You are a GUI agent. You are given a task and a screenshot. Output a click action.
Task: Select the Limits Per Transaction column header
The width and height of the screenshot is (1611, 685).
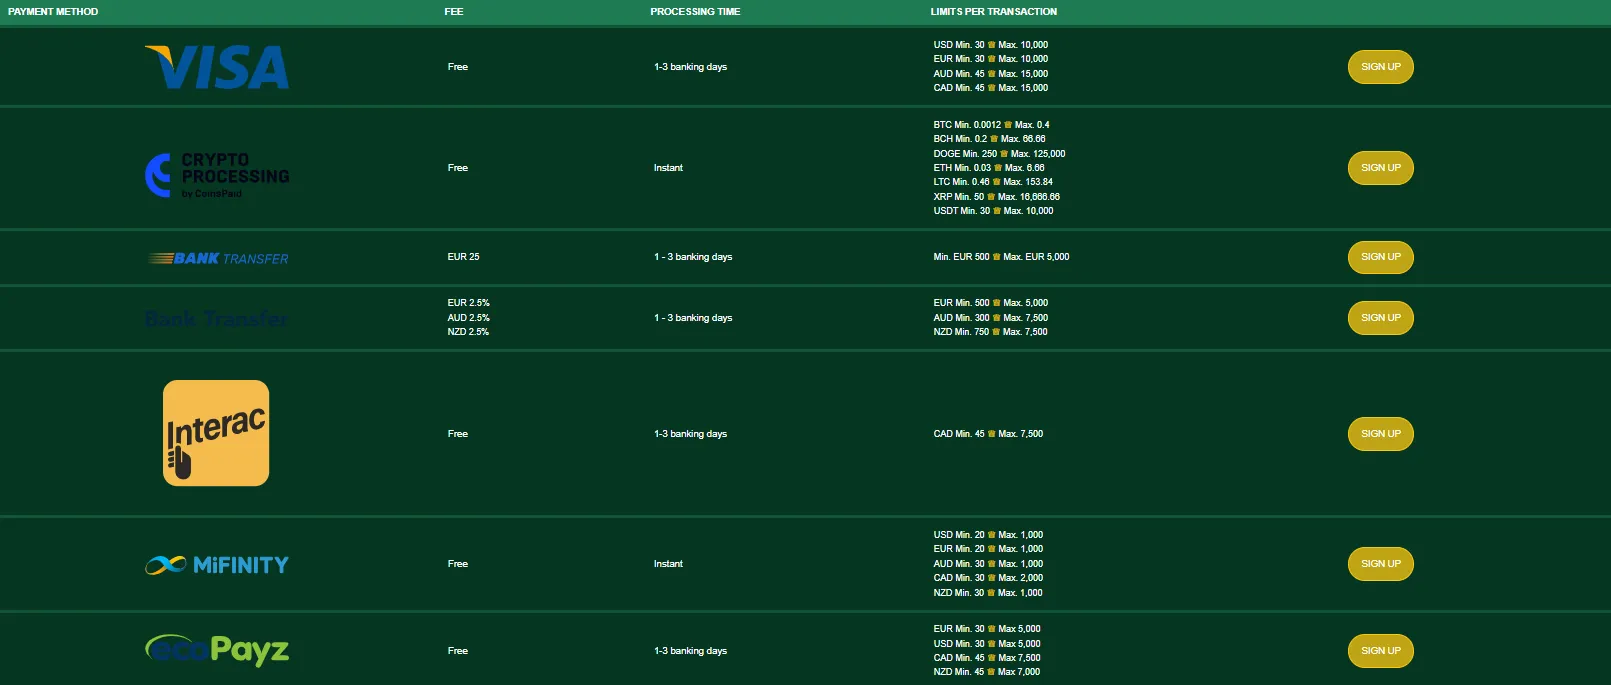pos(993,12)
